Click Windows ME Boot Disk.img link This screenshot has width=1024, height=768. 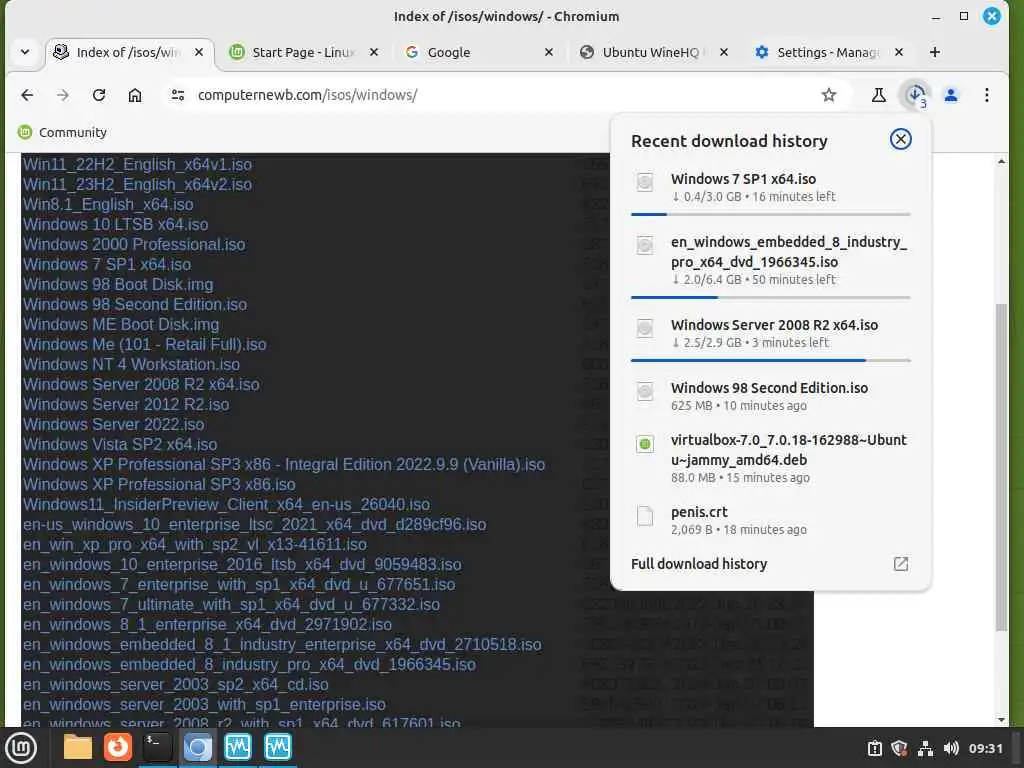coord(121,325)
